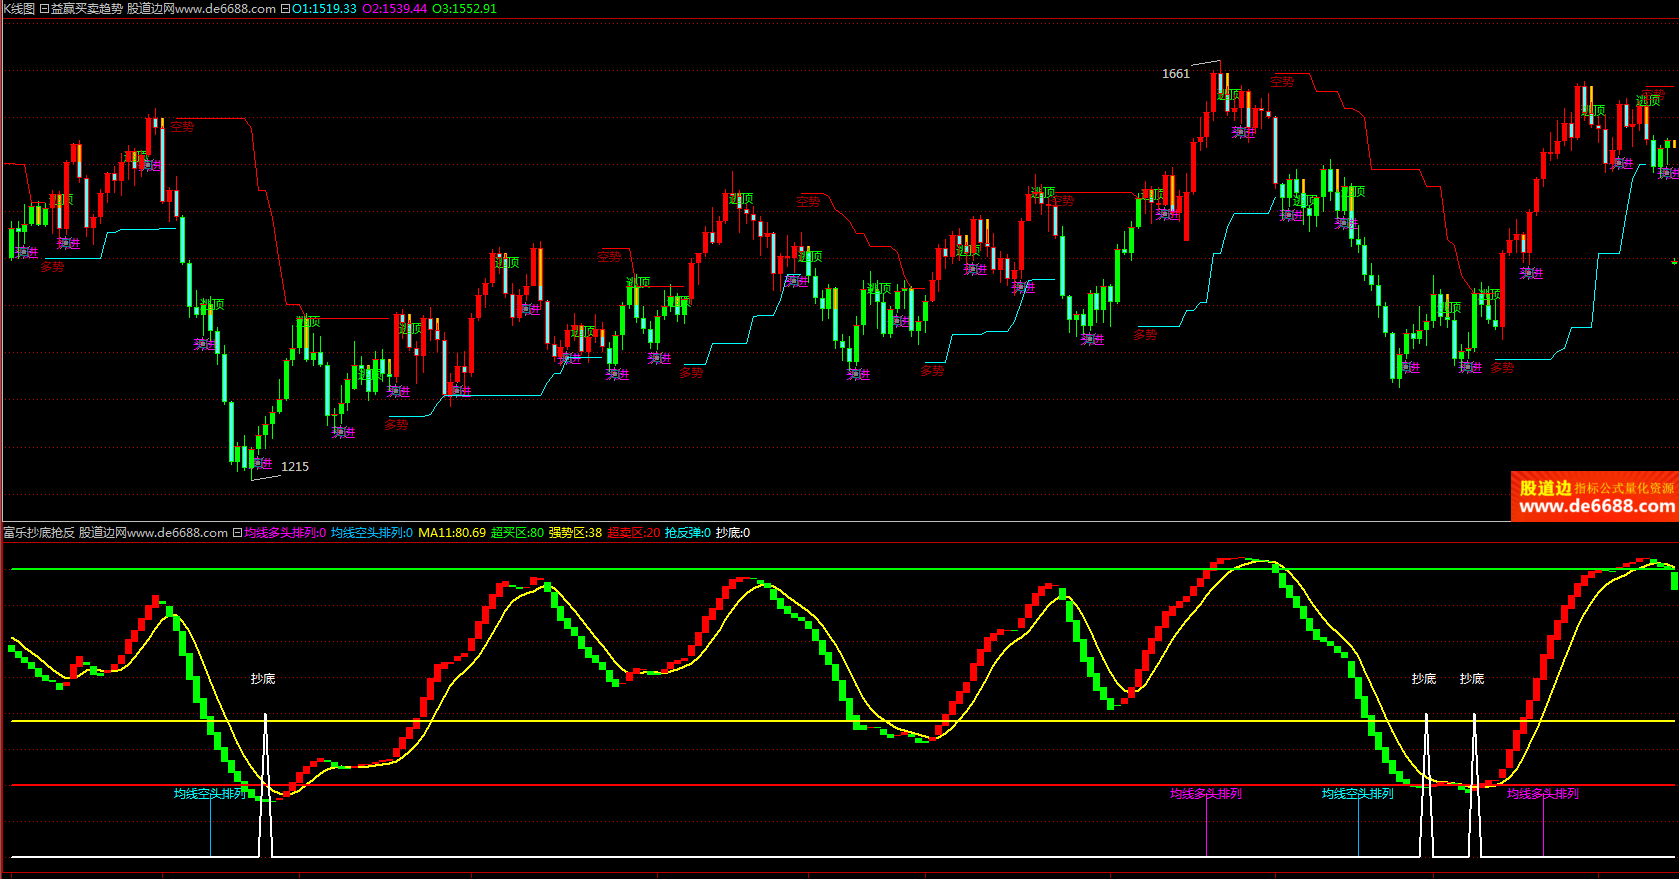Click the O2:1539.44 readout
The image size is (1679, 879).
pyautogui.click(x=394, y=9)
